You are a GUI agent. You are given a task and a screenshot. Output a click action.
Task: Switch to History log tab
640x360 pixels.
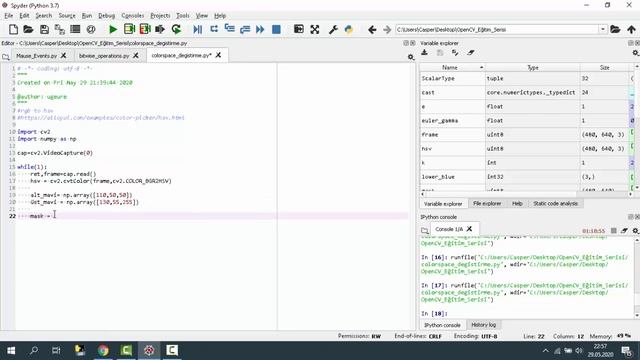click(483, 325)
